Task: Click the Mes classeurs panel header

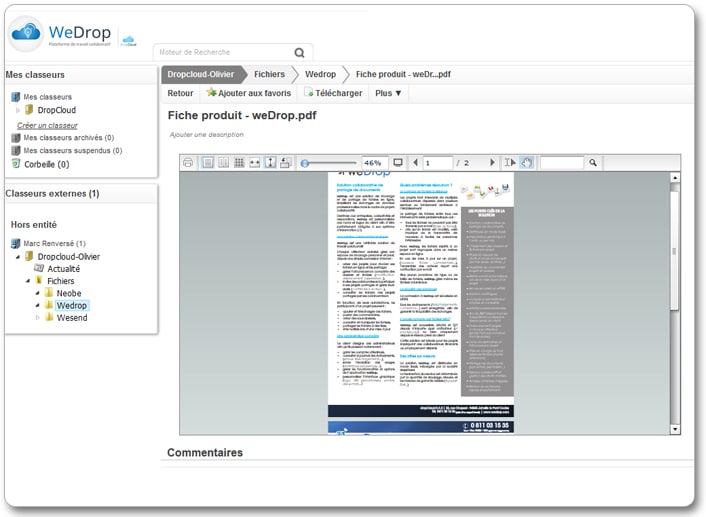Action: click(x=35, y=75)
